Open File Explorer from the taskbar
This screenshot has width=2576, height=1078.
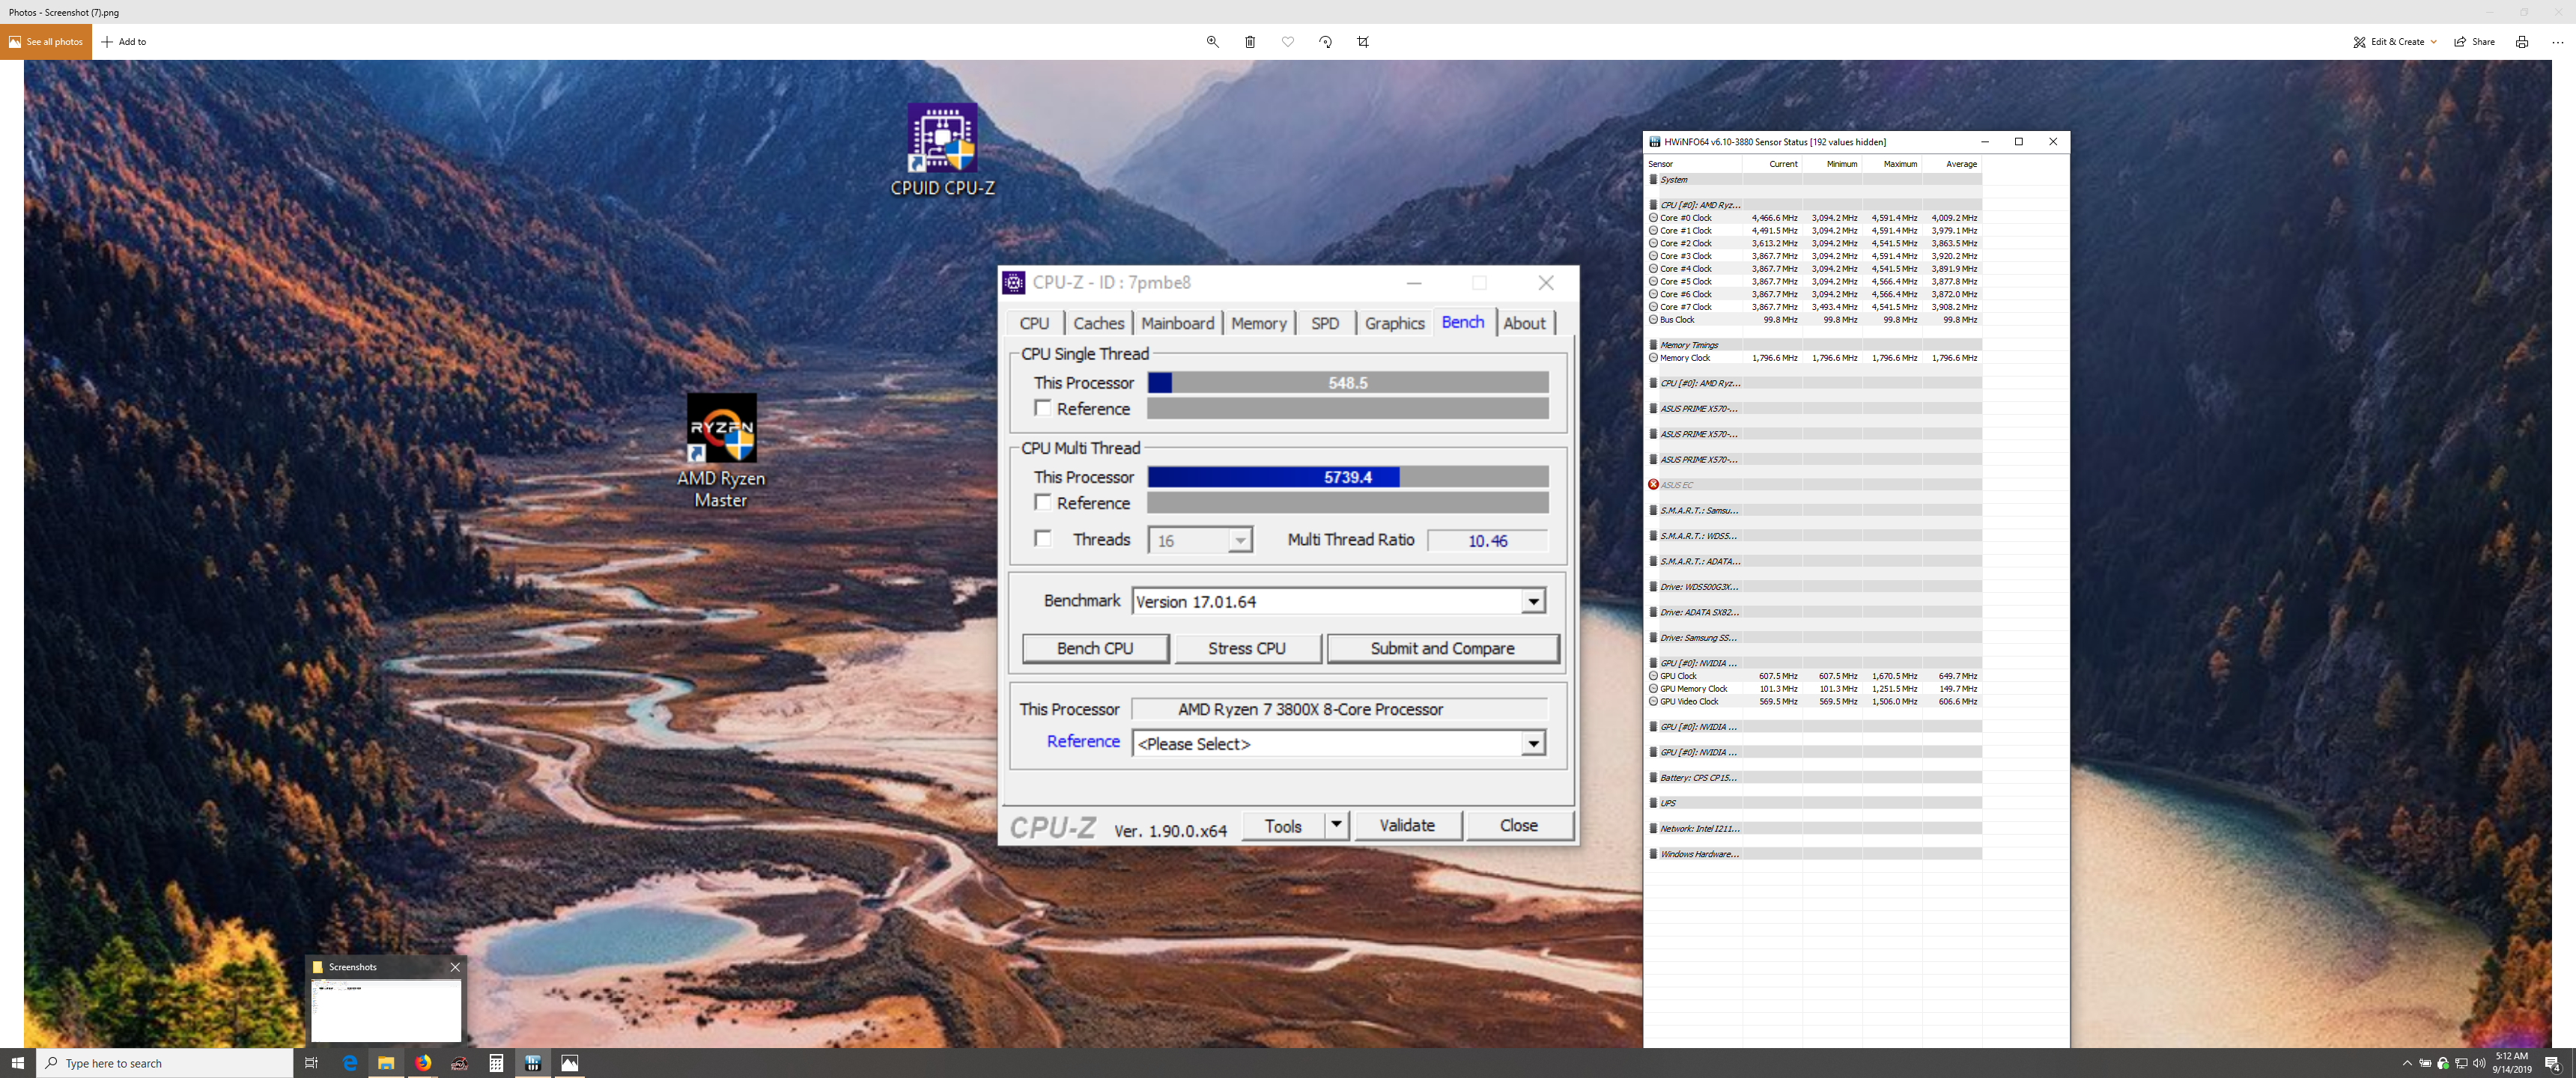click(386, 1063)
